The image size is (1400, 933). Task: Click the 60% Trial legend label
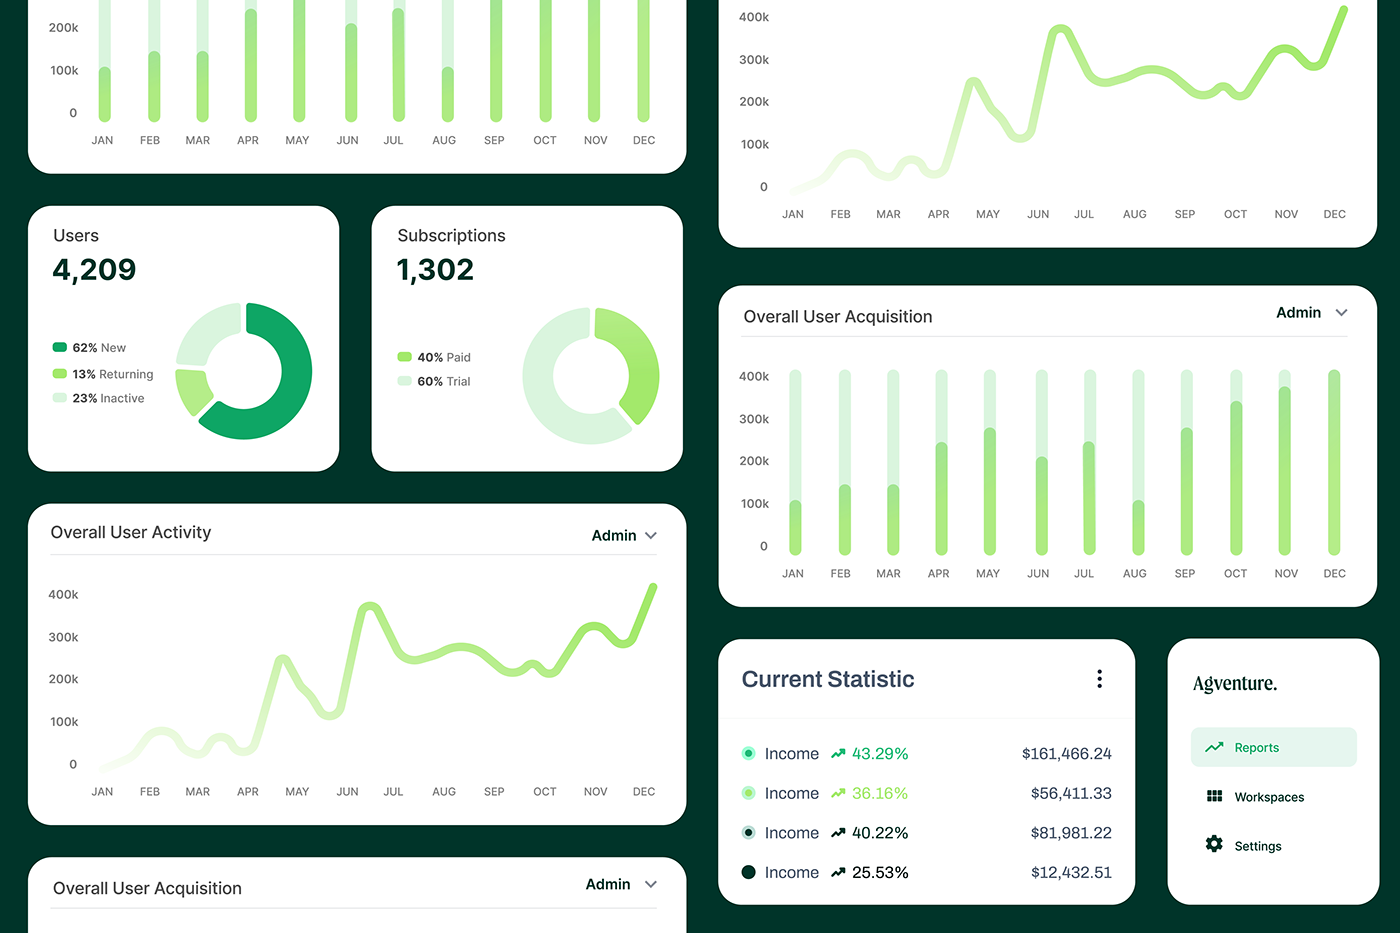coord(444,381)
